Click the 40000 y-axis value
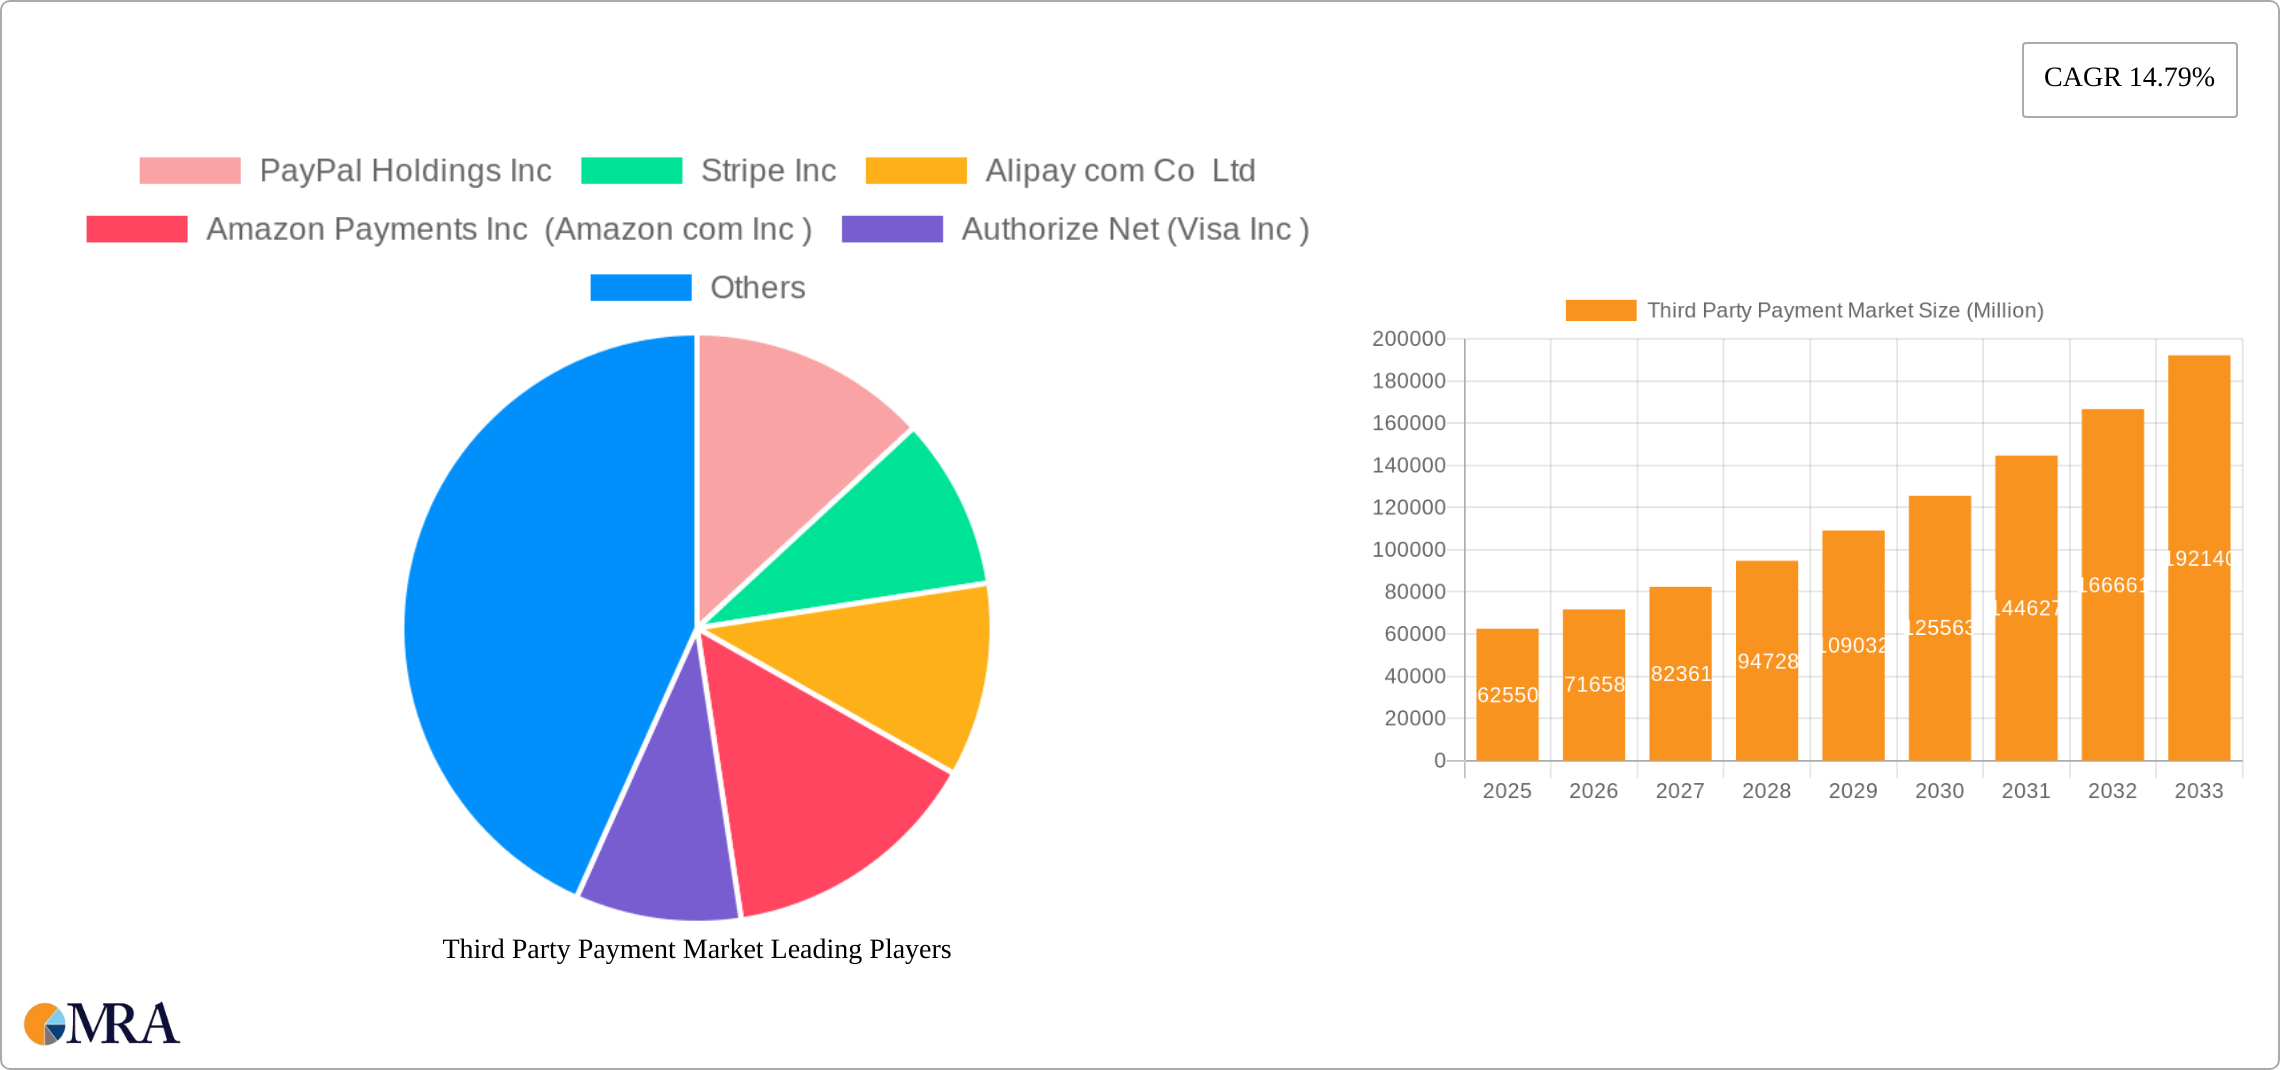This screenshot has width=2280, height=1070. coord(1415,676)
